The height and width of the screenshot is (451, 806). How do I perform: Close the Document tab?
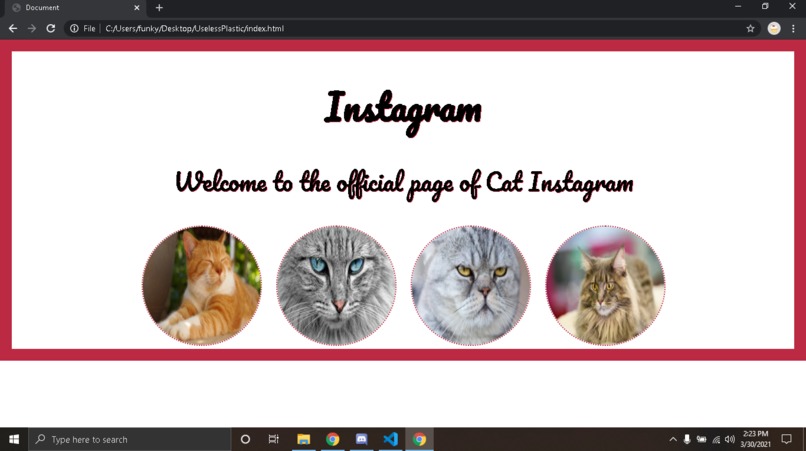pyautogui.click(x=137, y=8)
